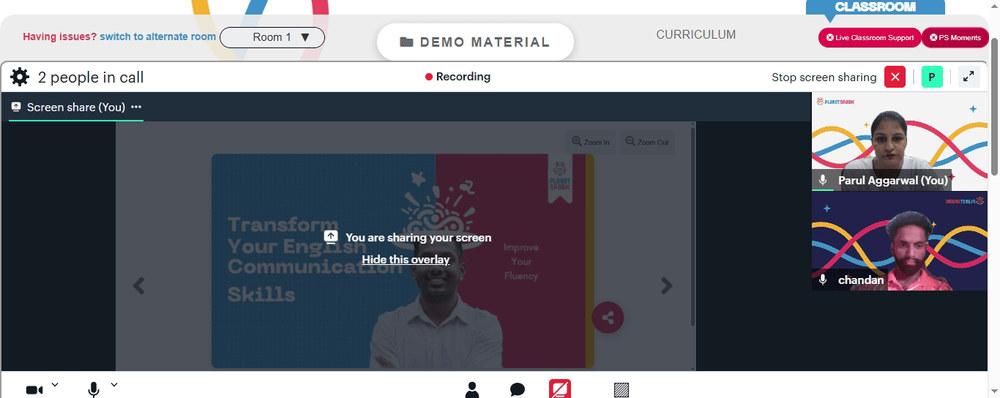Click the round share icon on slide
1000x398 pixels.
[608, 318]
